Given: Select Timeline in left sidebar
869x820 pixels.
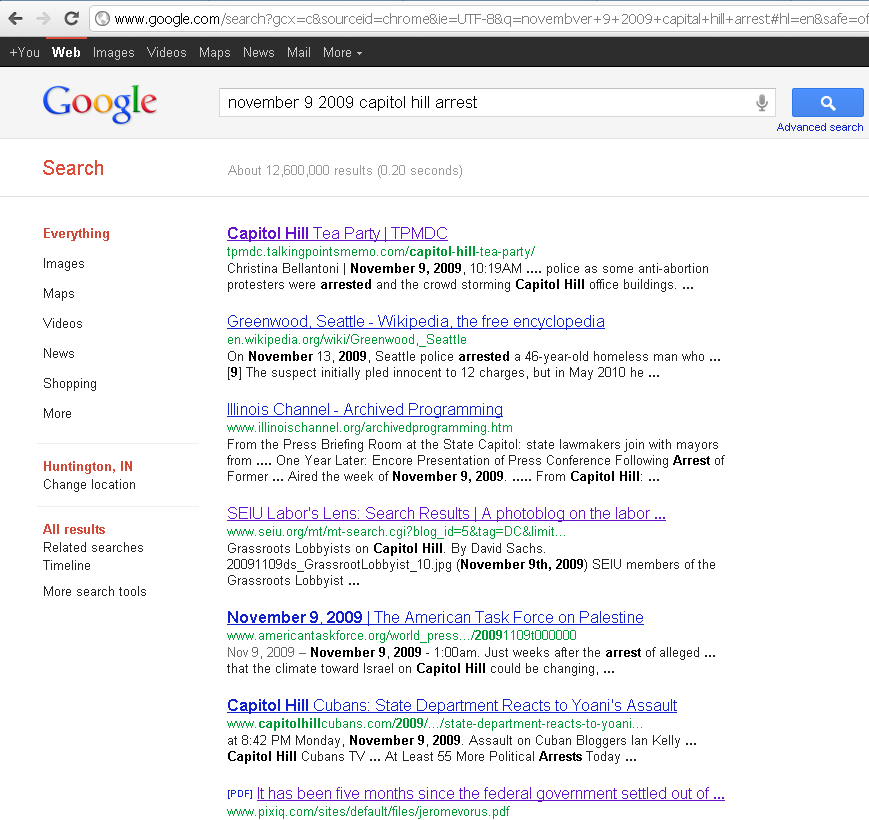Looking at the screenshot, I should pos(66,565).
